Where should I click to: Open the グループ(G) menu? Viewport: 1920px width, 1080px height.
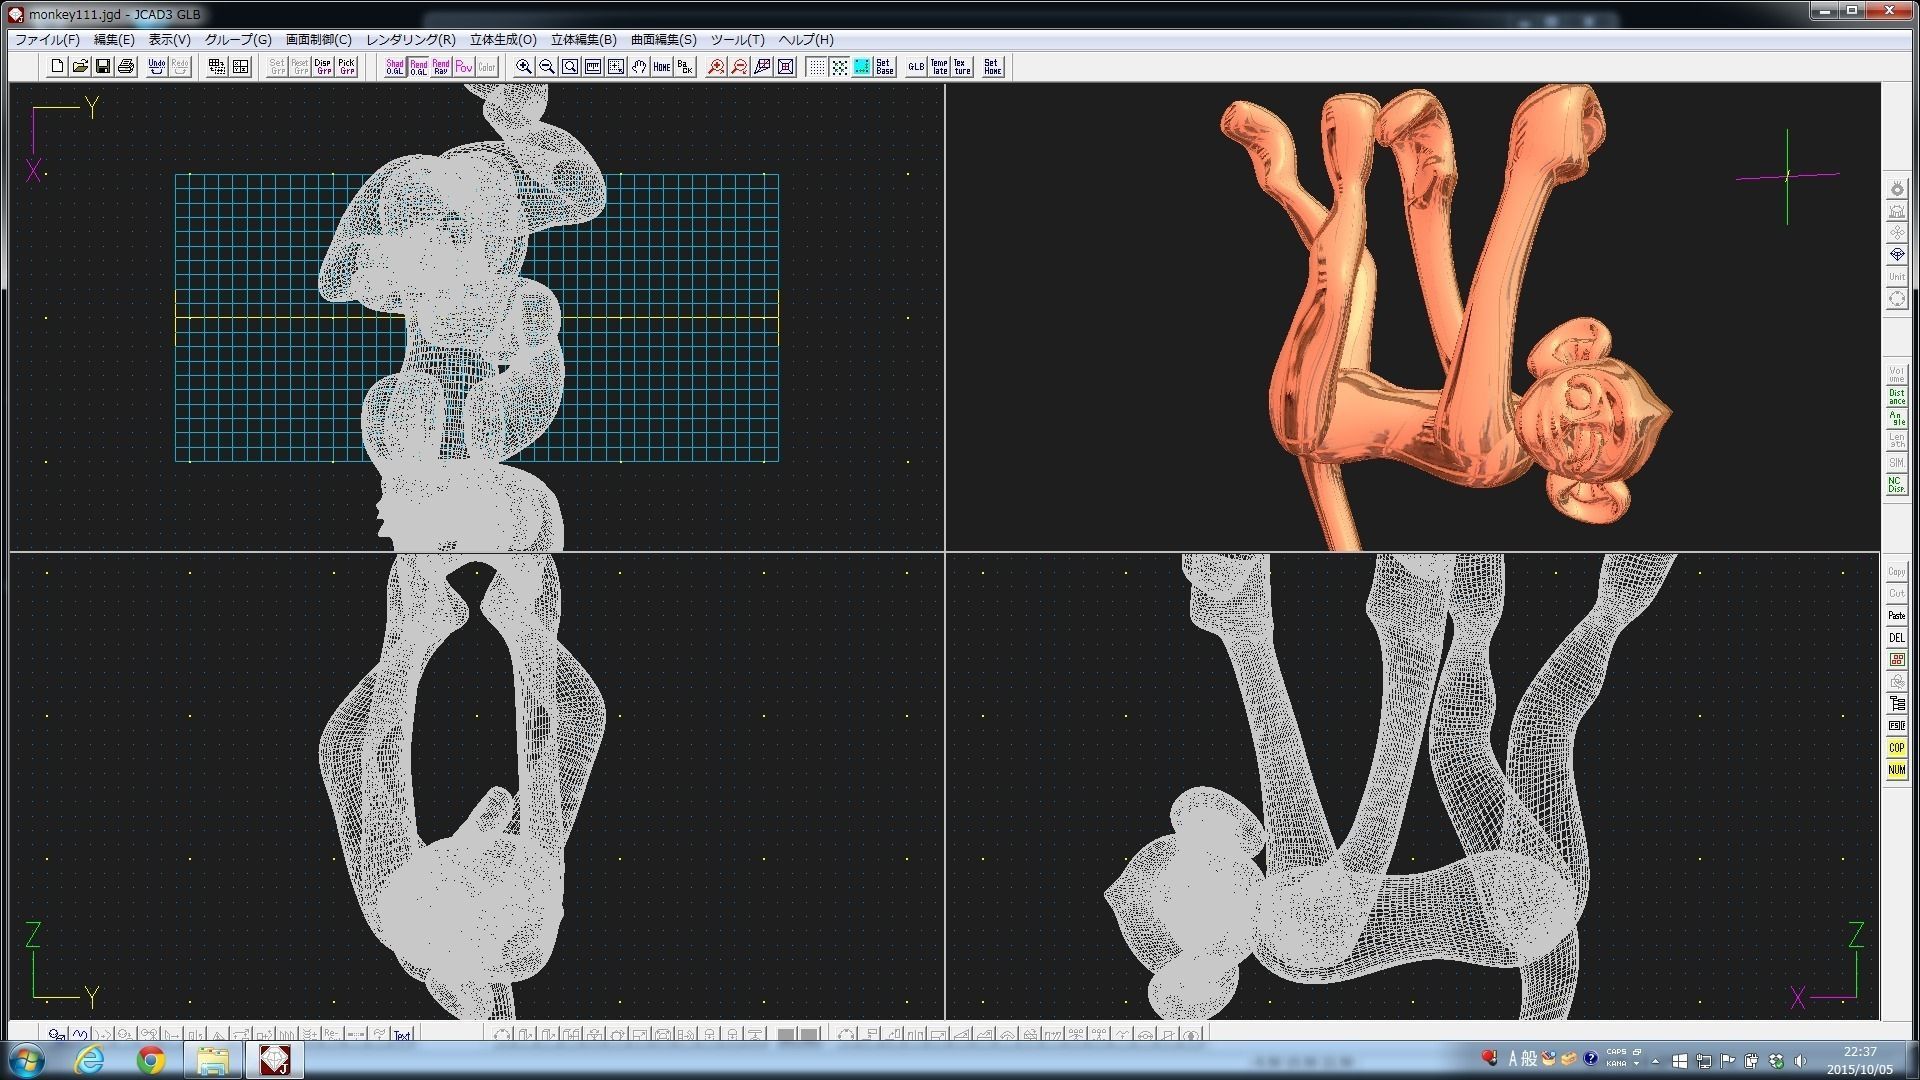click(x=238, y=40)
